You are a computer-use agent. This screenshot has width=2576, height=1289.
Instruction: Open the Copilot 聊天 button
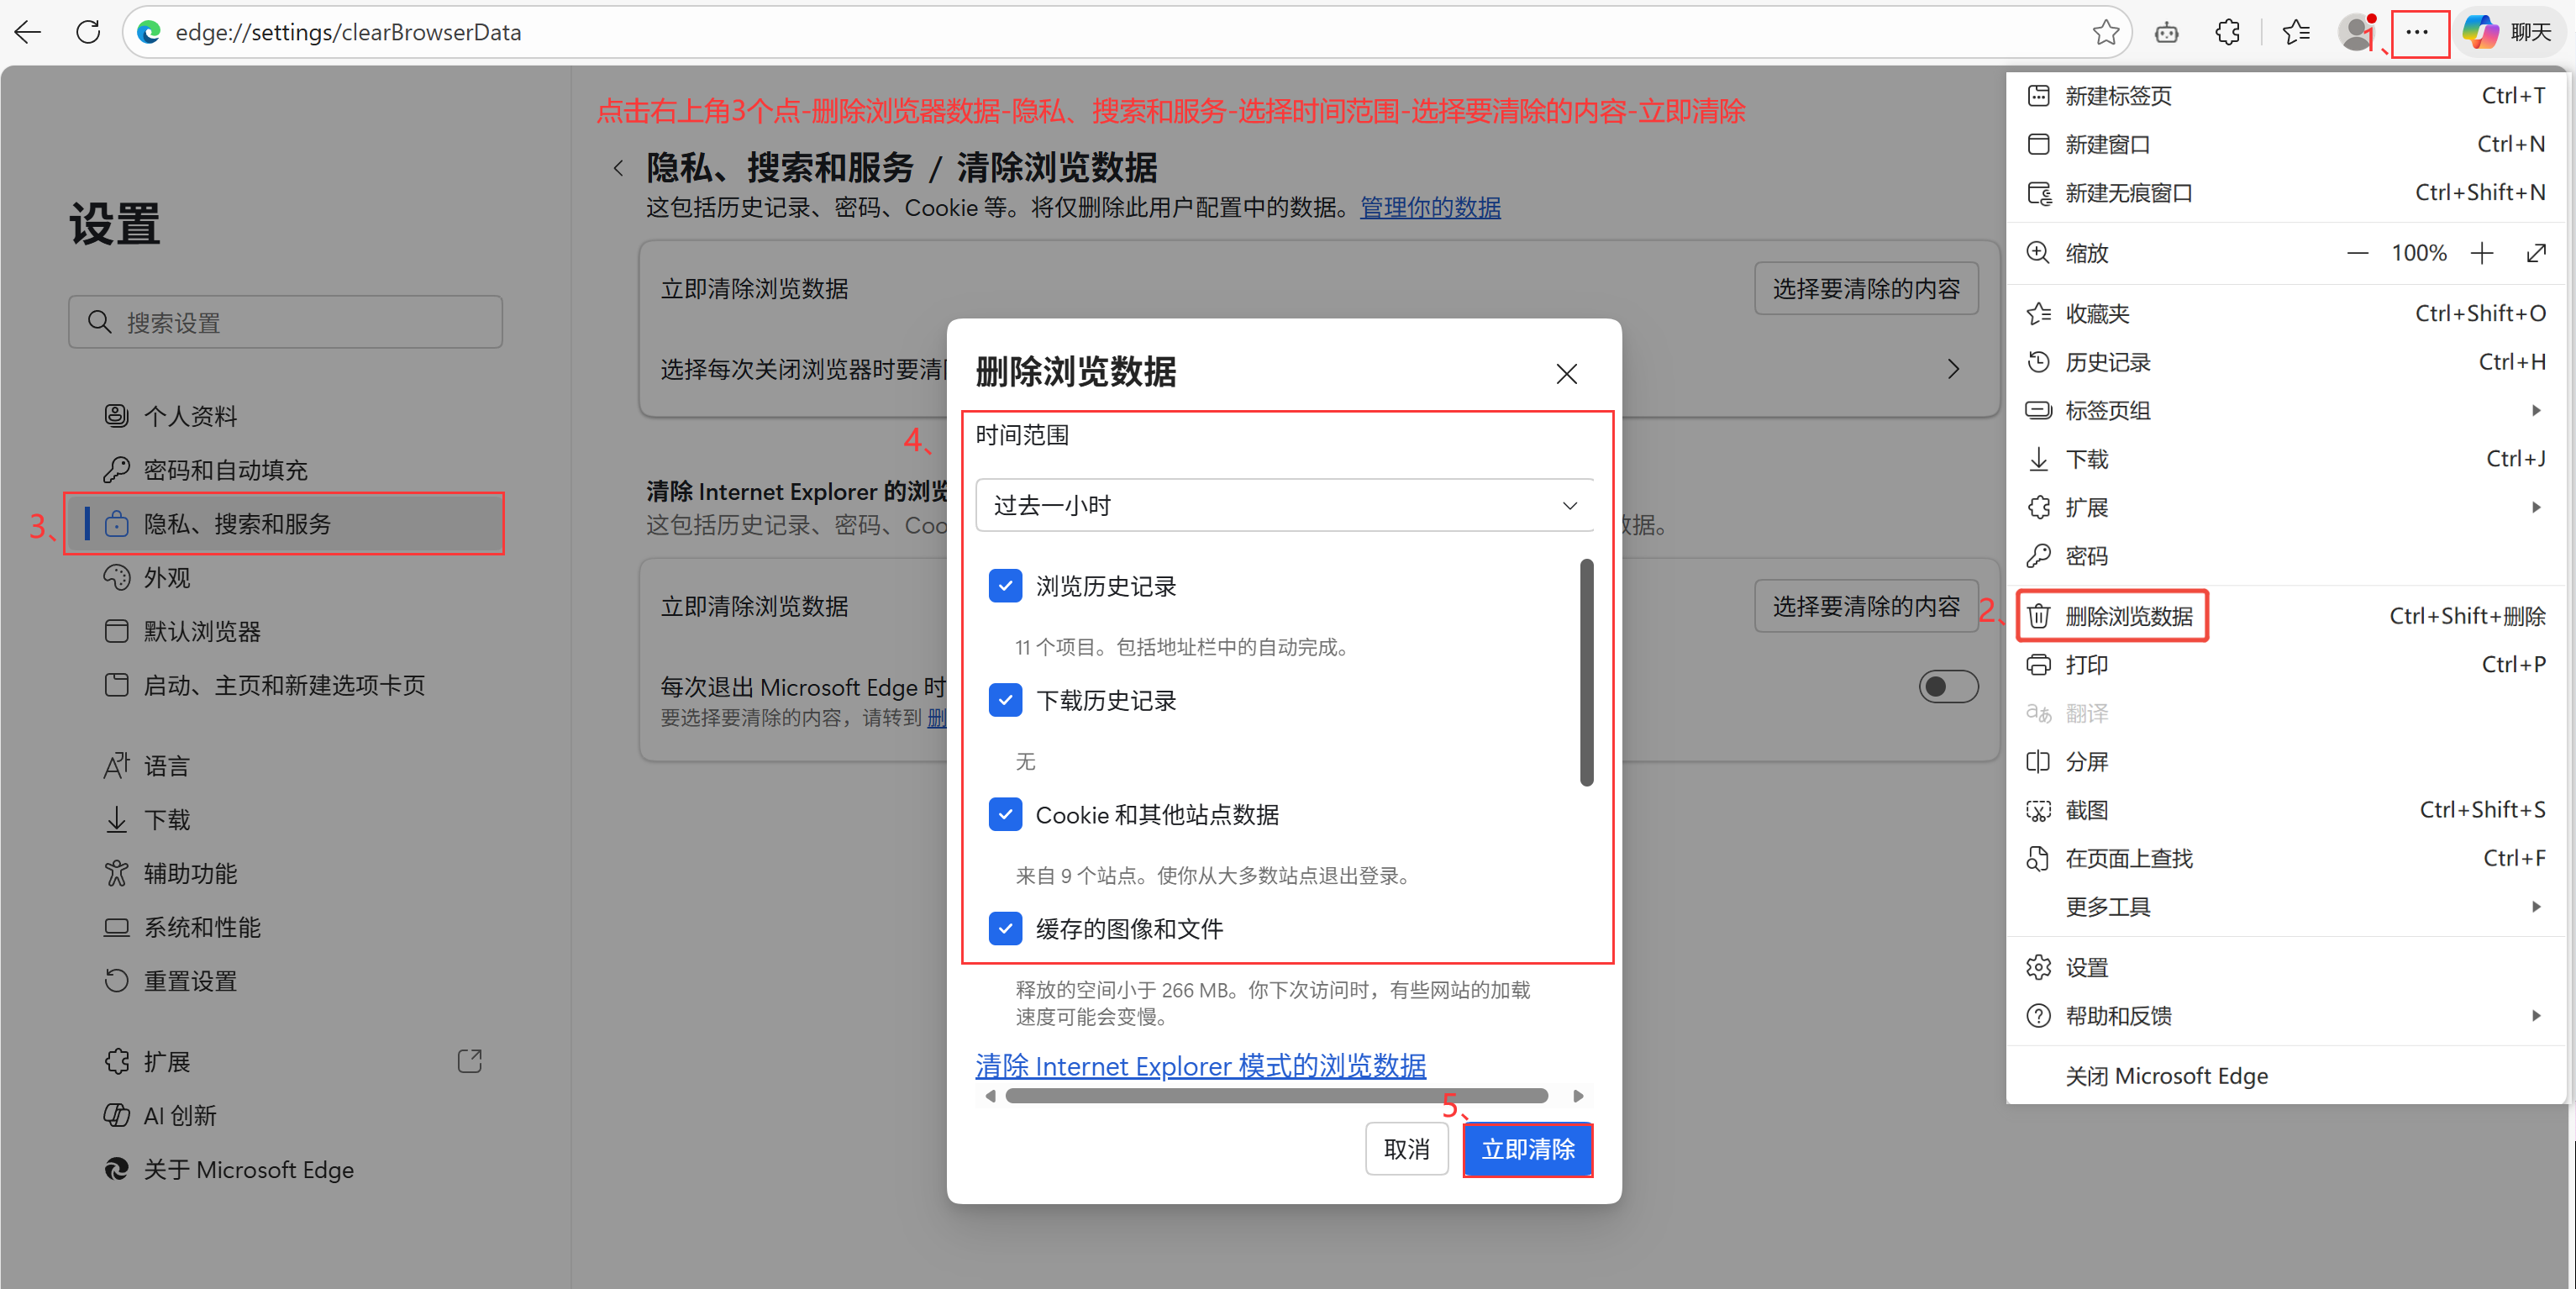[2510, 32]
